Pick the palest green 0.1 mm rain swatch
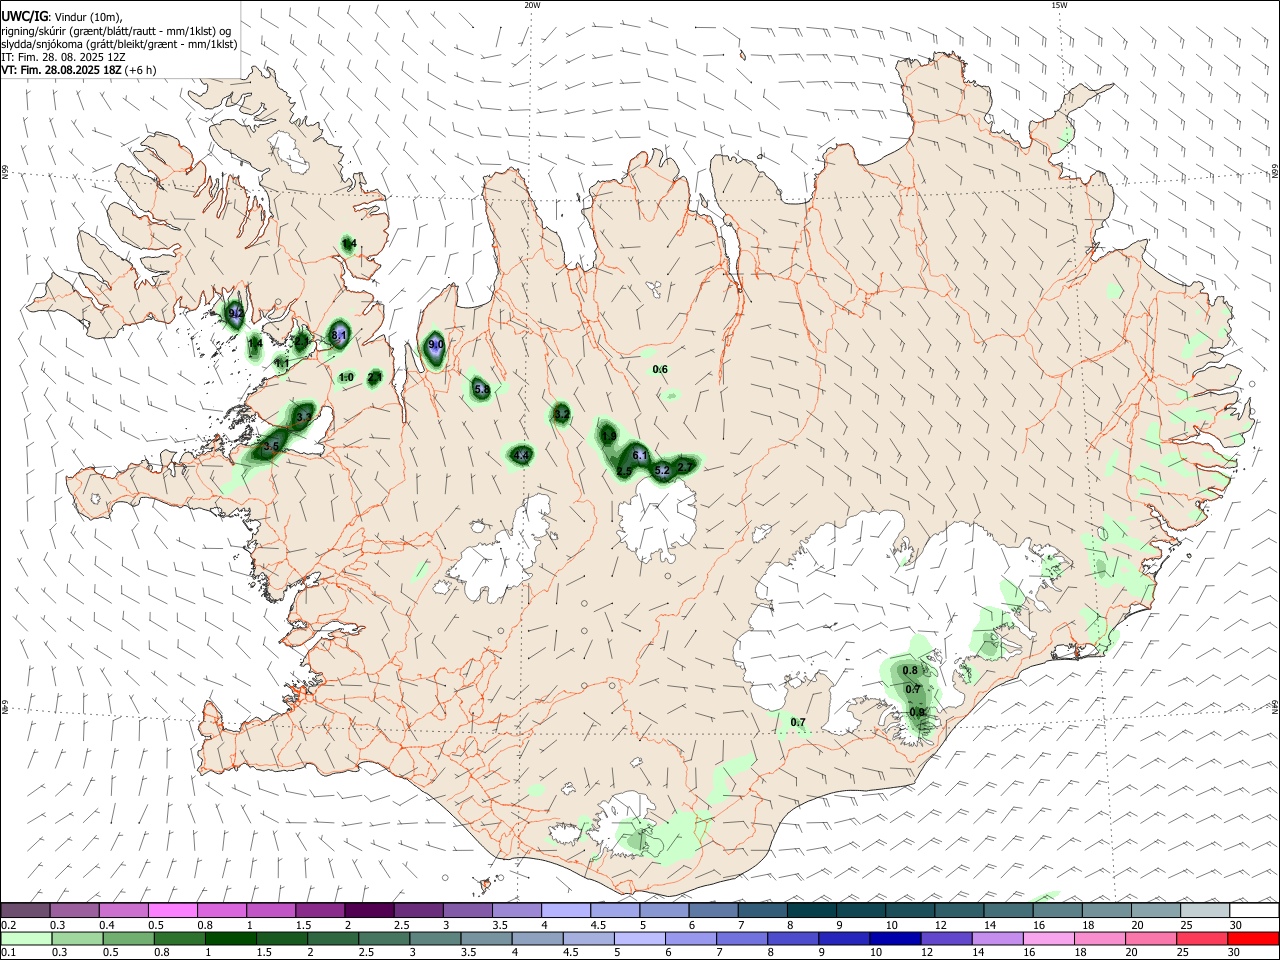The height and width of the screenshot is (960, 1280). (25, 938)
